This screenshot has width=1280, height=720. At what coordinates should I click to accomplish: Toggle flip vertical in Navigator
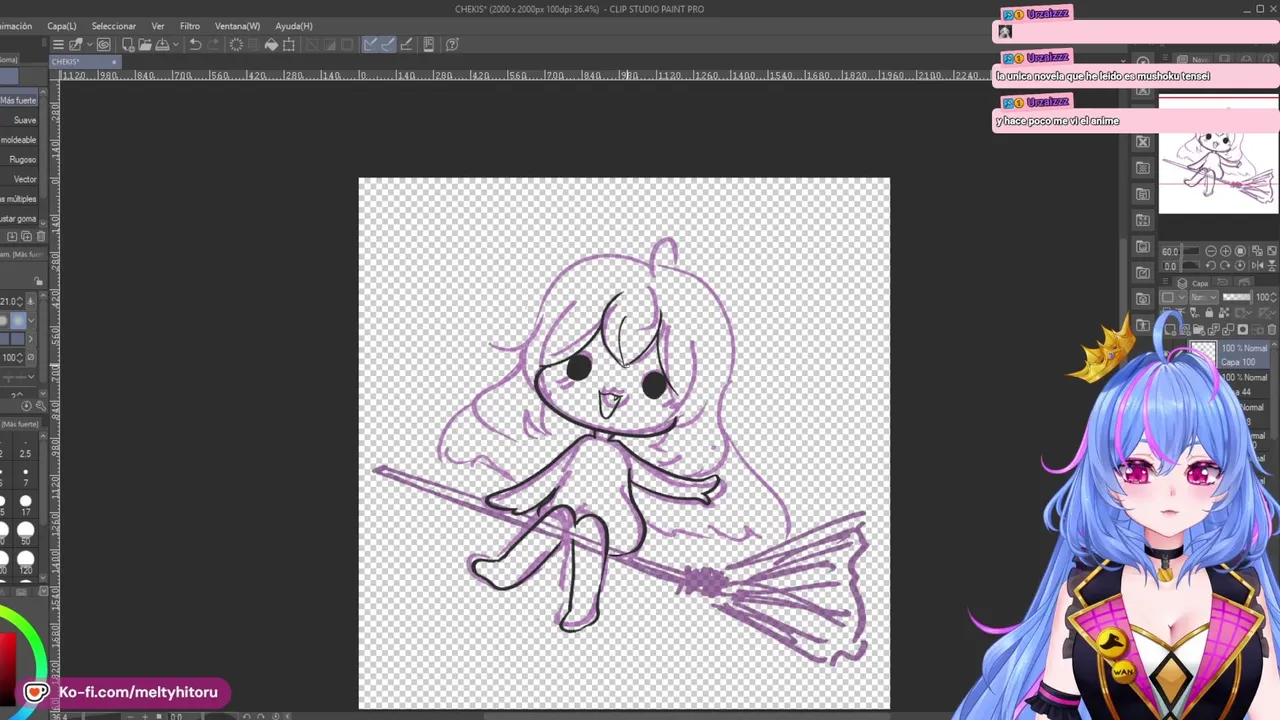coord(1272,265)
